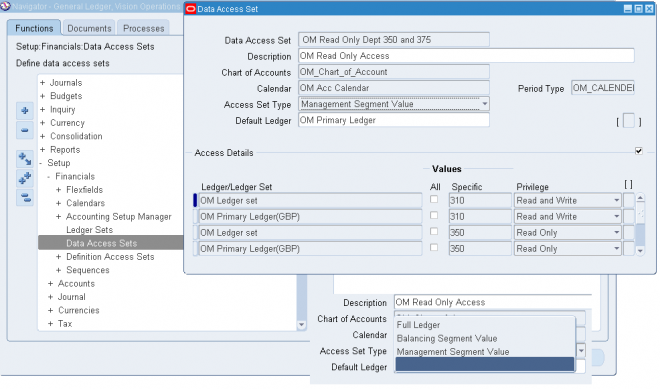Click the descriptive flexfield bracket box near Default Ledger
The image size is (660, 389).
628,121
